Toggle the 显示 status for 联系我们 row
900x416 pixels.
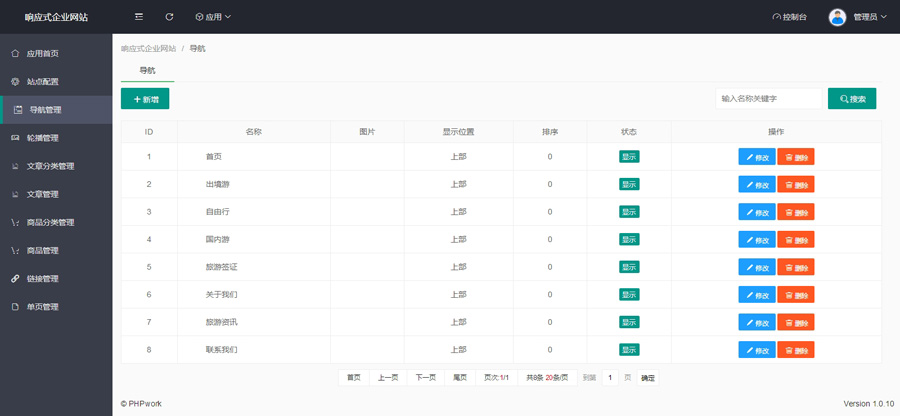pos(629,349)
